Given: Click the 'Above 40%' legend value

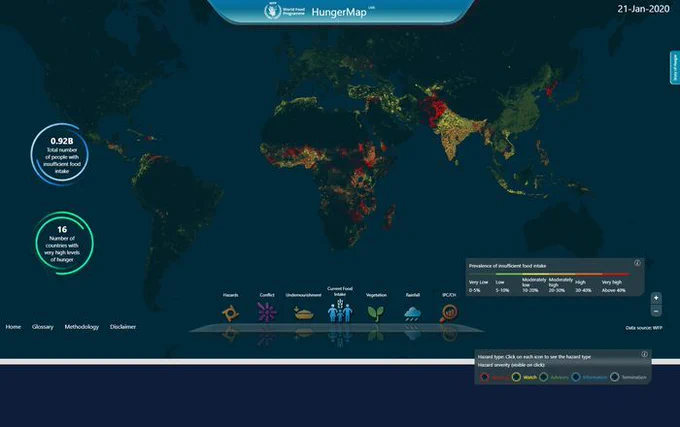Looking at the screenshot, I should (613, 290).
